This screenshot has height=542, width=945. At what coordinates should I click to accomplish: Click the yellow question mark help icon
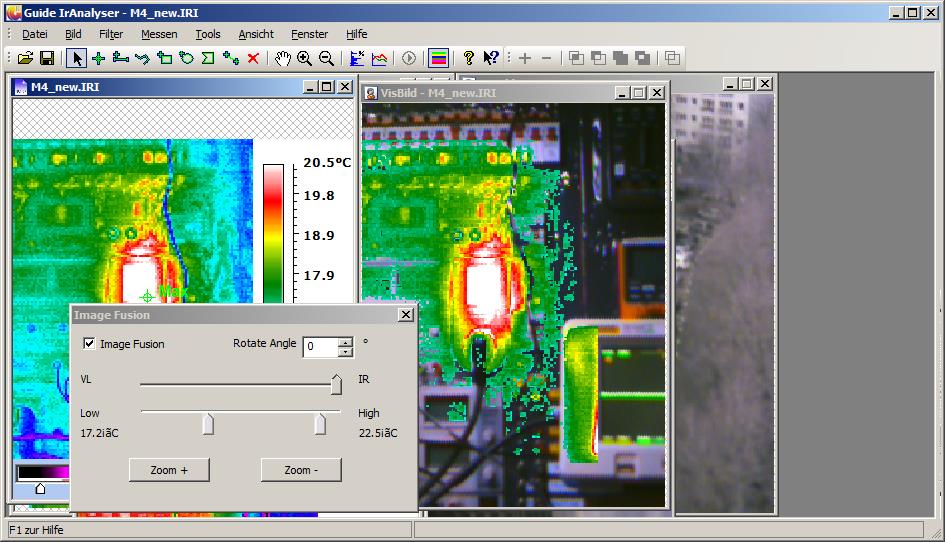(468, 58)
